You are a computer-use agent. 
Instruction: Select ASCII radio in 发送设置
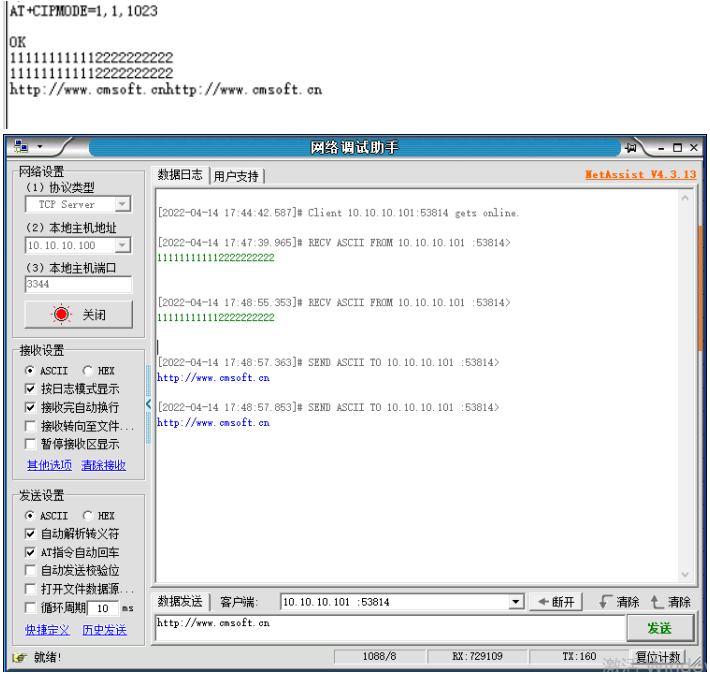point(30,515)
